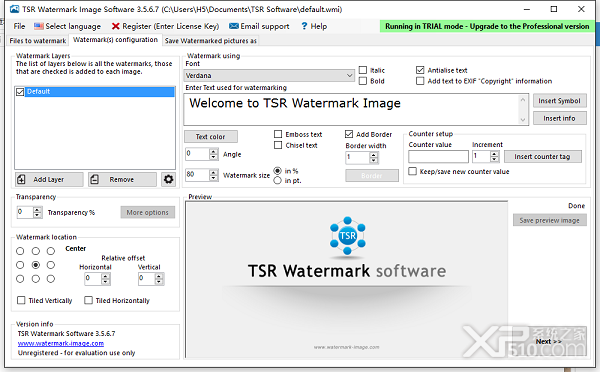Enable the Emboss text checkbox
This screenshot has height=372, width=600.
coord(278,134)
